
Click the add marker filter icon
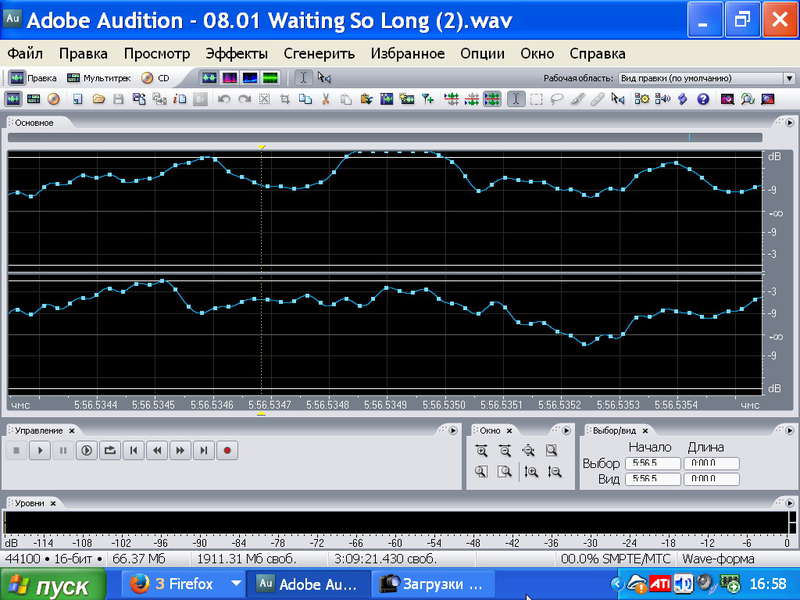(x=428, y=99)
